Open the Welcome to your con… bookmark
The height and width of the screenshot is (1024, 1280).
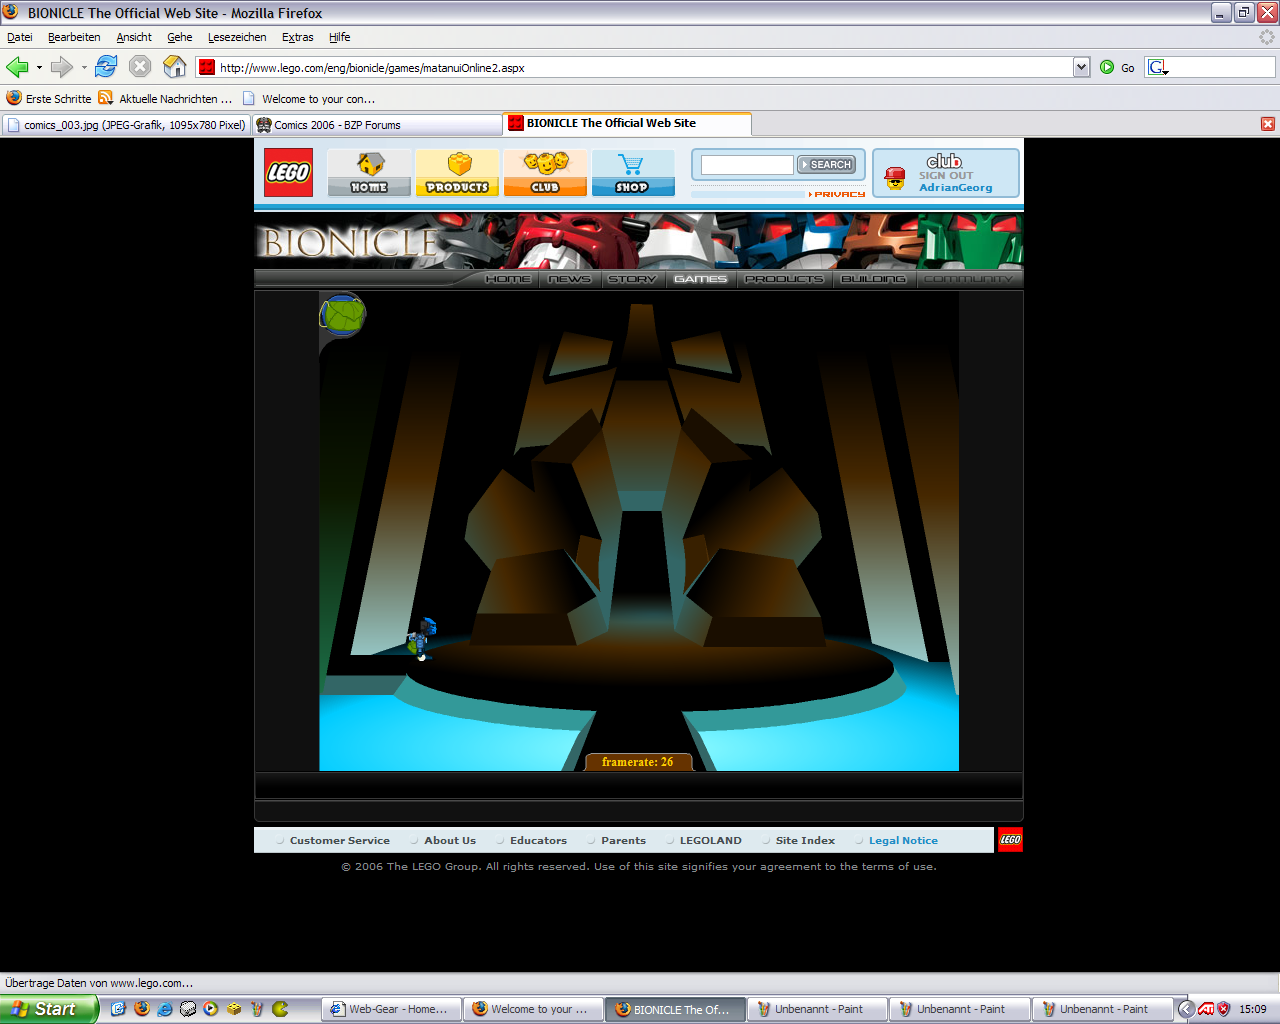pyautogui.click(x=309, y=99)
